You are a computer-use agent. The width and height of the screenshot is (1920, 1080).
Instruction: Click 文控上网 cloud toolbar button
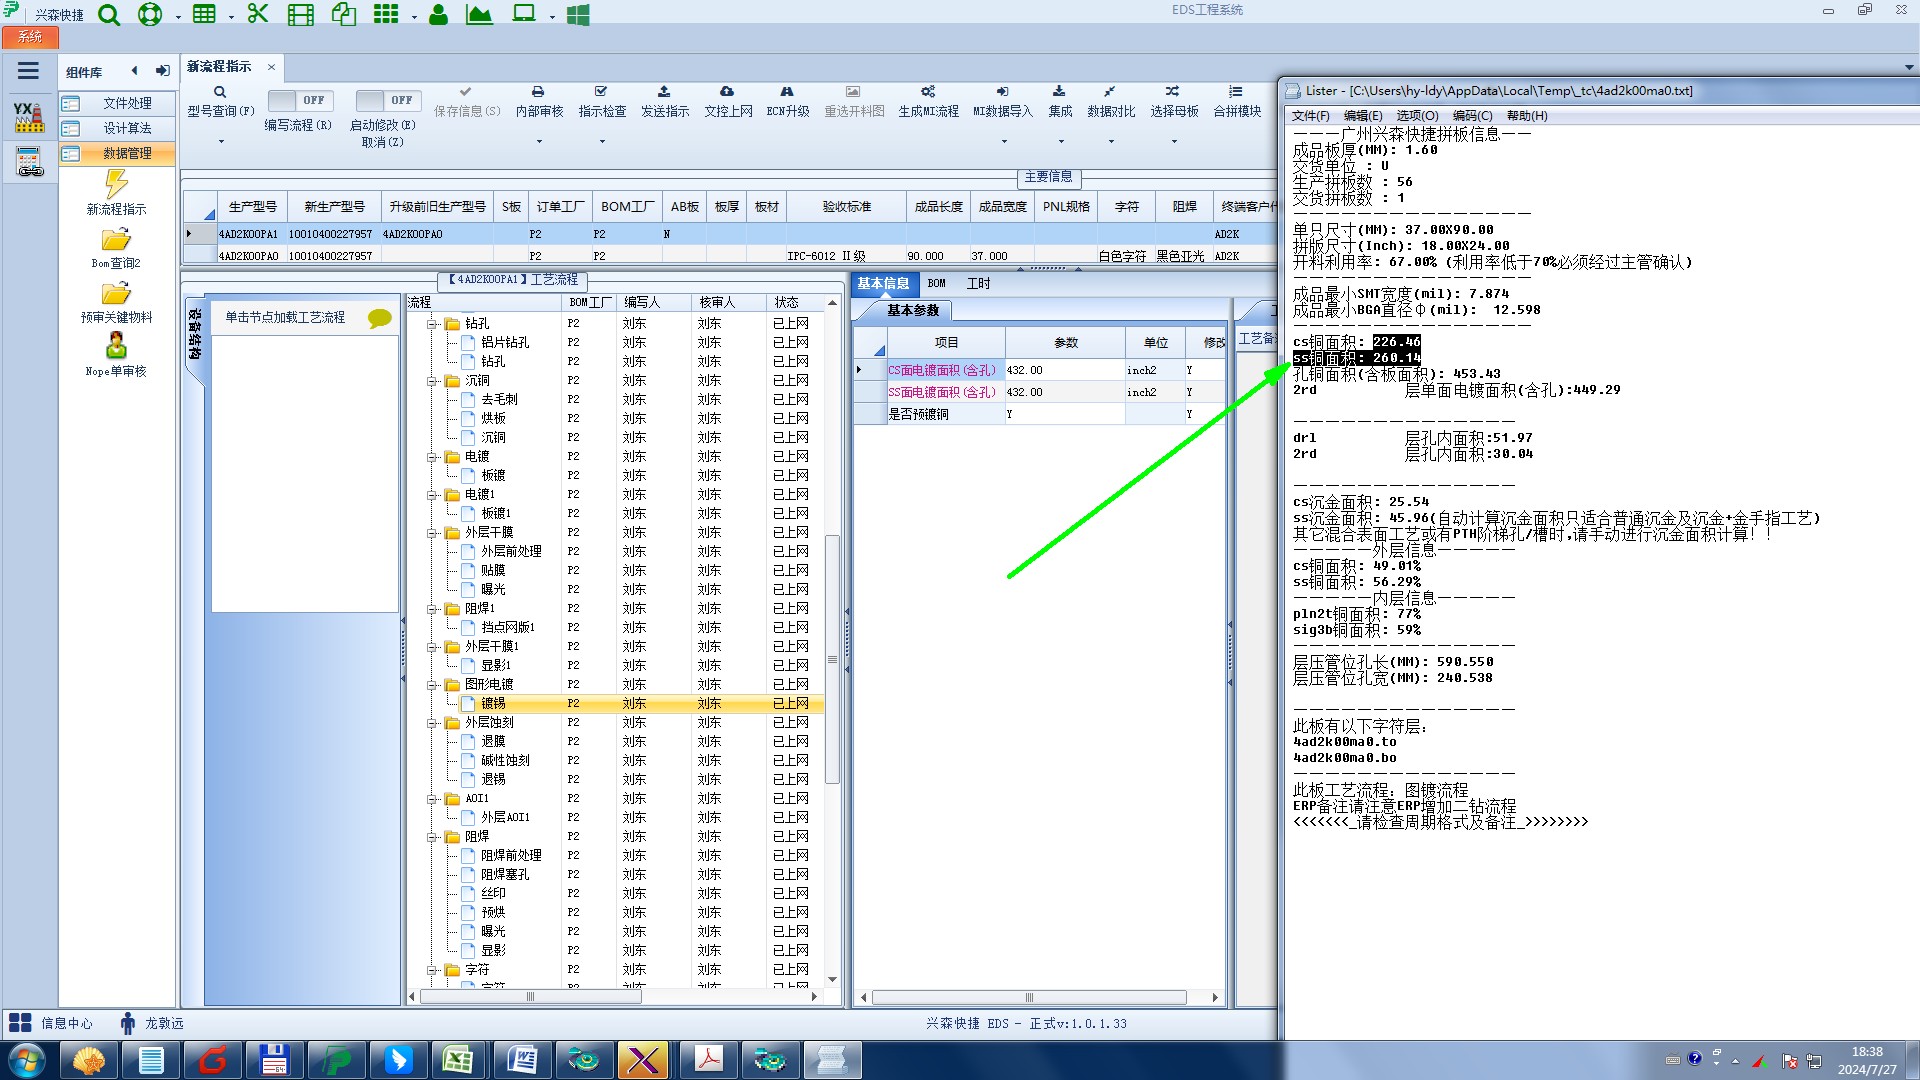728,101
